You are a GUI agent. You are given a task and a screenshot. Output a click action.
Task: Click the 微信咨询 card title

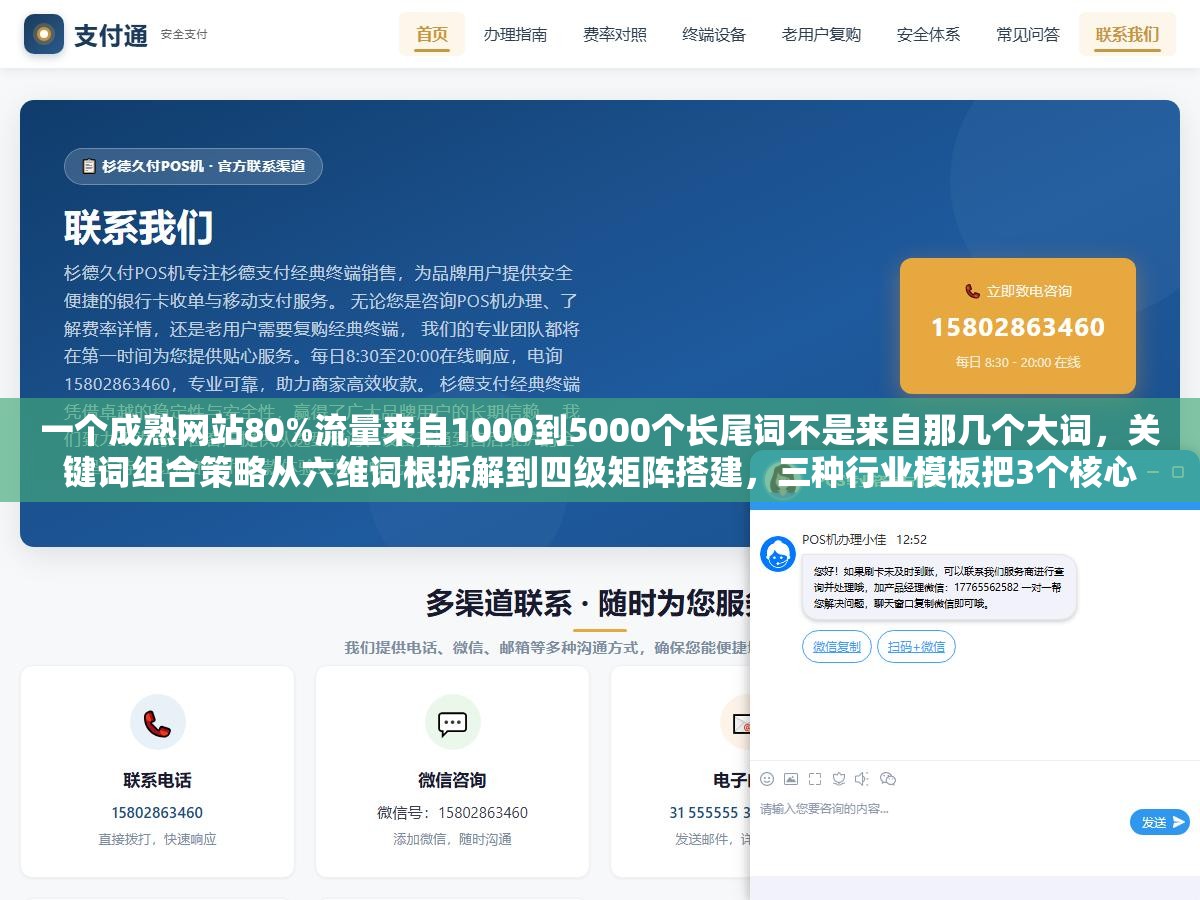coord(452,780)
